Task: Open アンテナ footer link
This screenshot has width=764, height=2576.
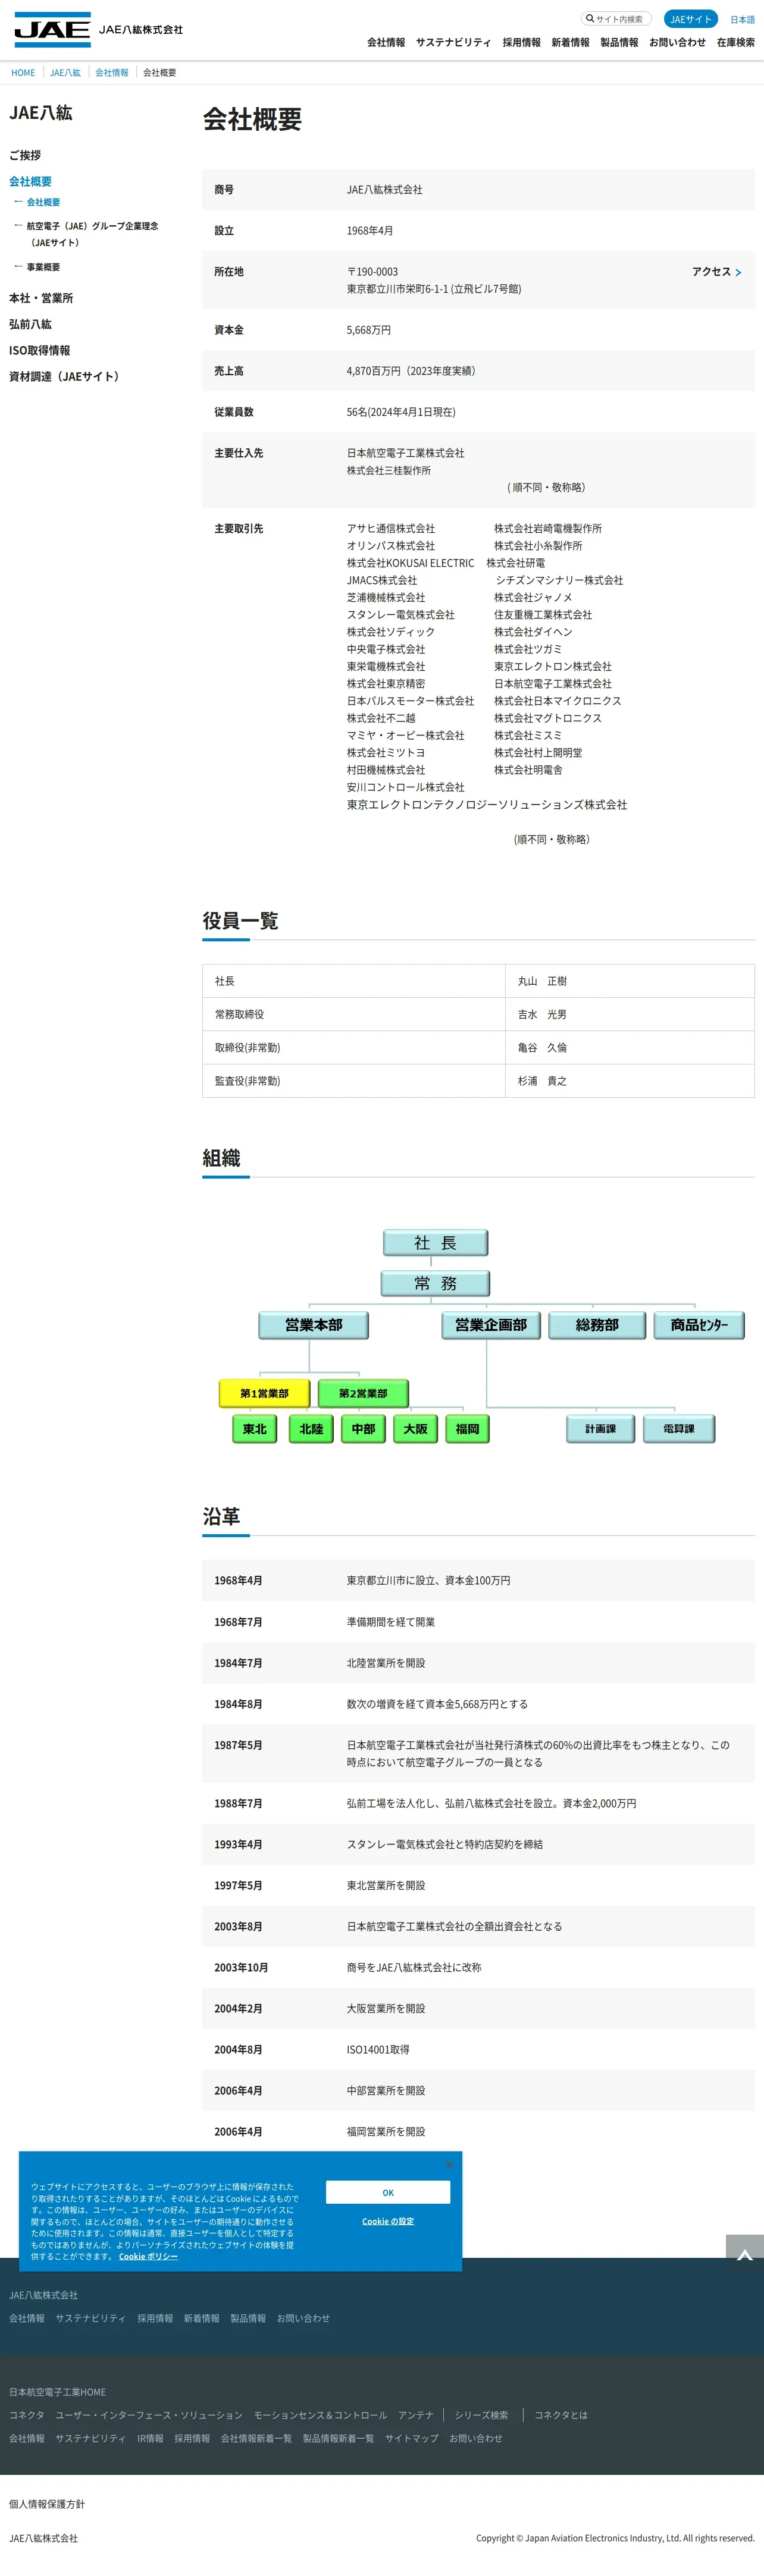Action: 416,2415
